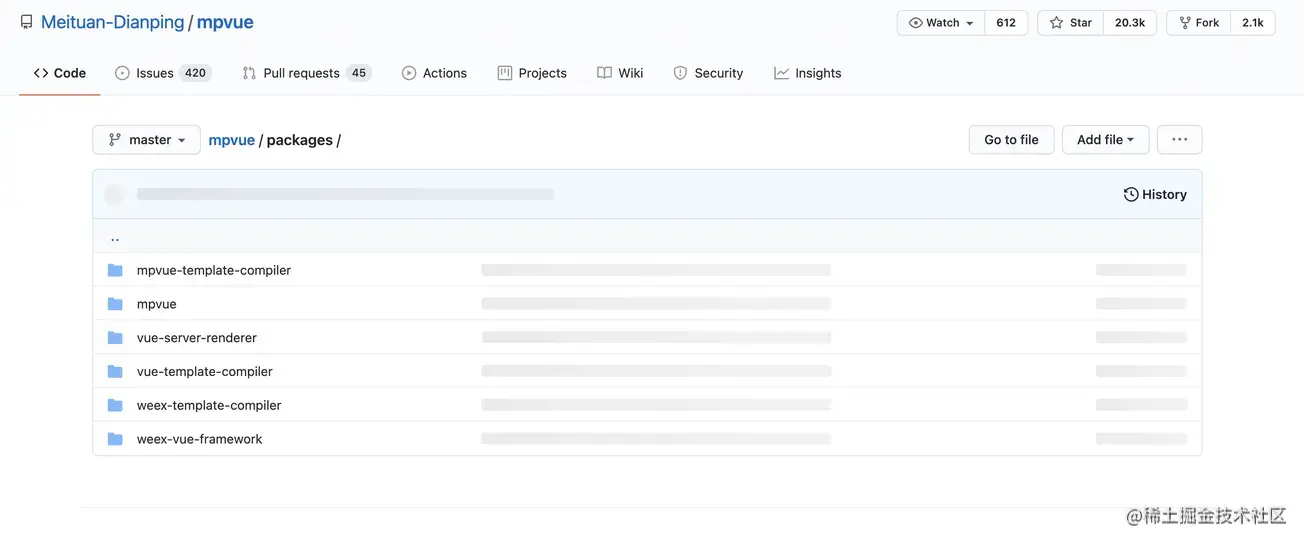Open the master branch selector dropdown

point(146,140)
